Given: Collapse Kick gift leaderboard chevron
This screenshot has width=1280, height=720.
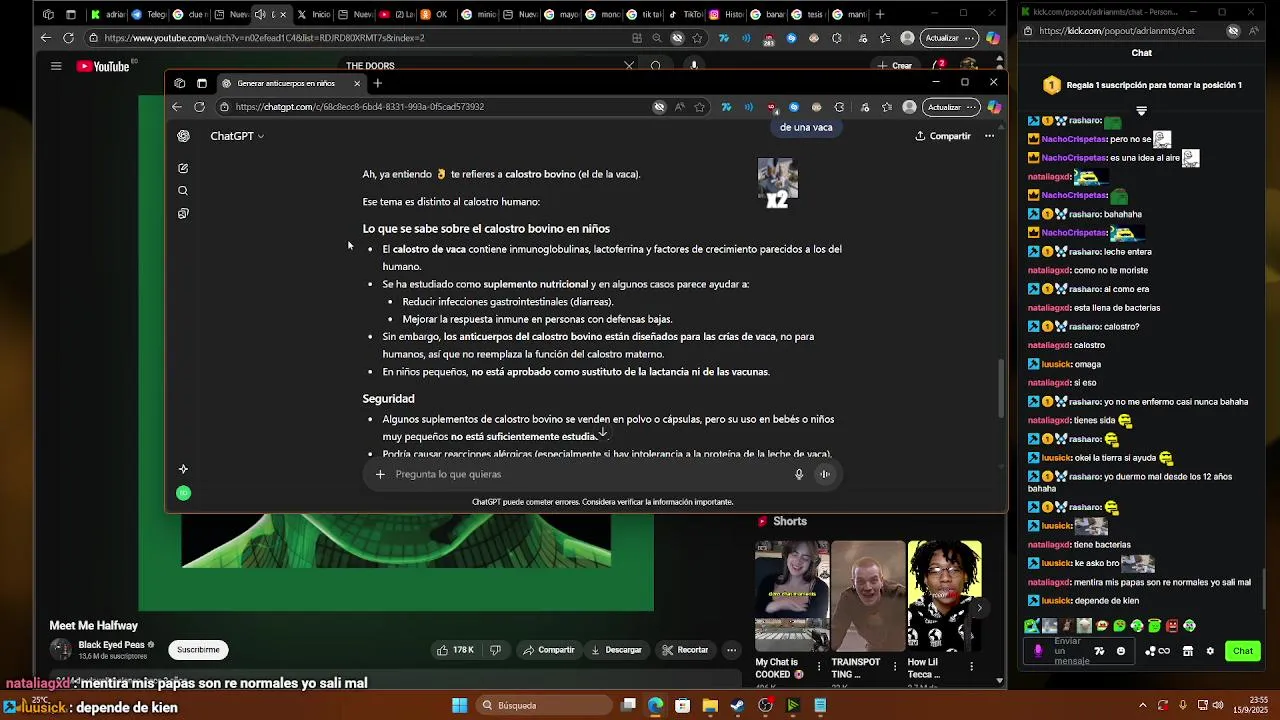Looking at the screenshot, I should (x=1141, y=111).
